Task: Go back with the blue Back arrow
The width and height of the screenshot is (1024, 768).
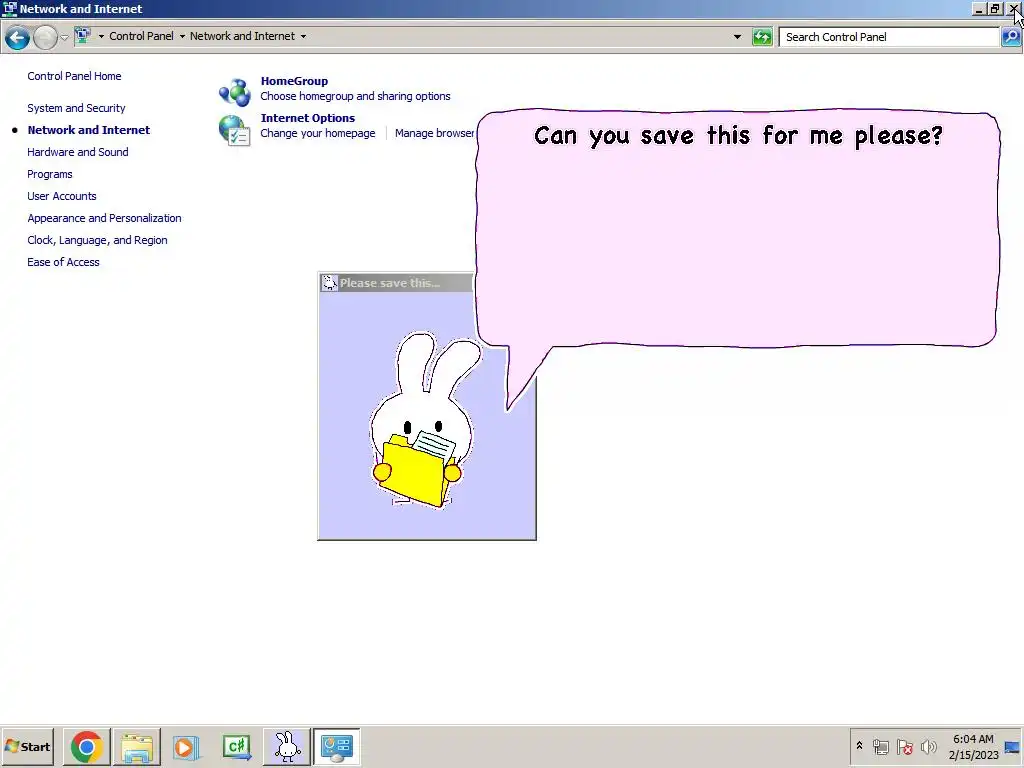Action: click(x=18, y=38)
